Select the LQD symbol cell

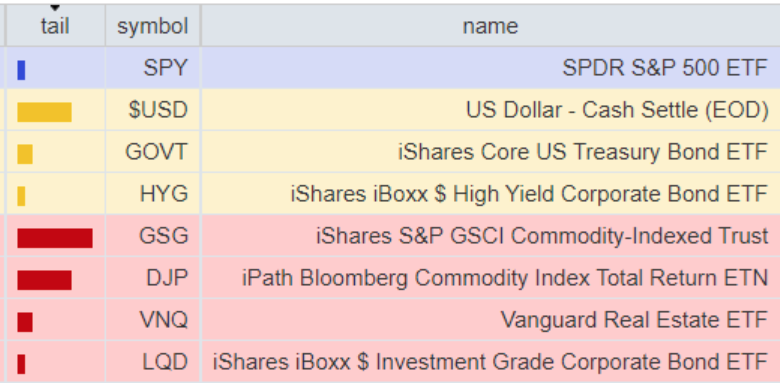(153, 362)
